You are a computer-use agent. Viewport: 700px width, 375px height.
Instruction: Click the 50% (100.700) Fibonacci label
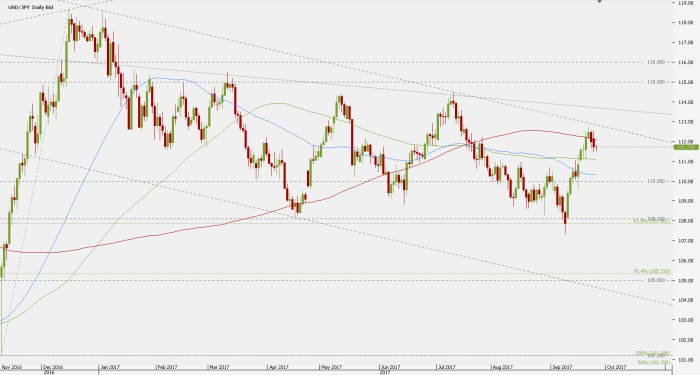654,362
